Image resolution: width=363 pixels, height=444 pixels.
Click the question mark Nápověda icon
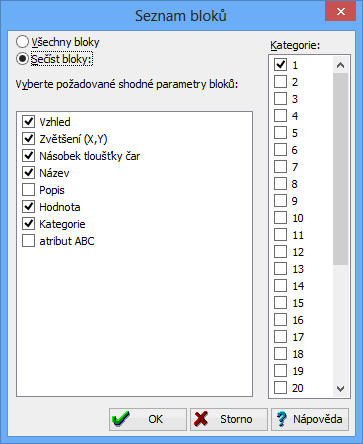click(x=282, y=419)
